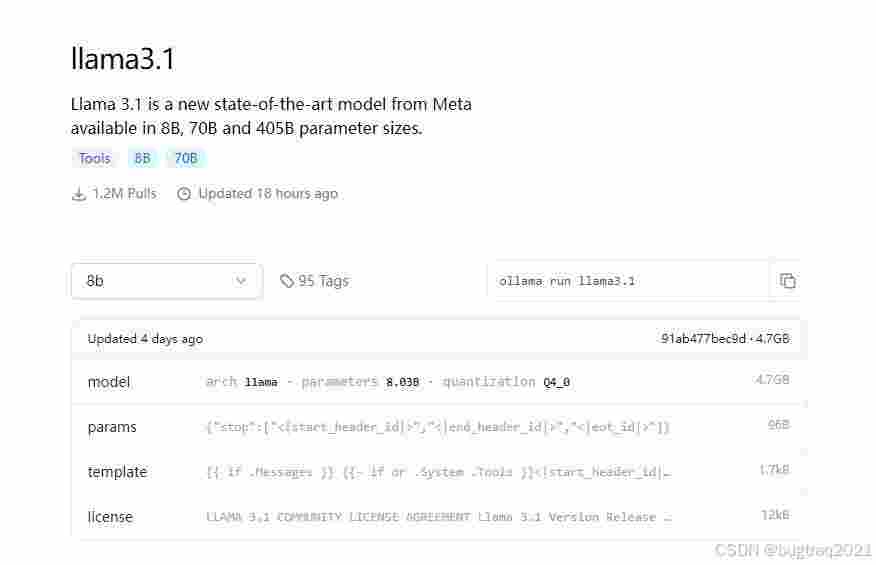This screenshot has height=565, width=876.
Task: Click the LLAMA 3.1 COMMUNITY LICENSE AGREEMENT text
Action: (x=339, y=517)
